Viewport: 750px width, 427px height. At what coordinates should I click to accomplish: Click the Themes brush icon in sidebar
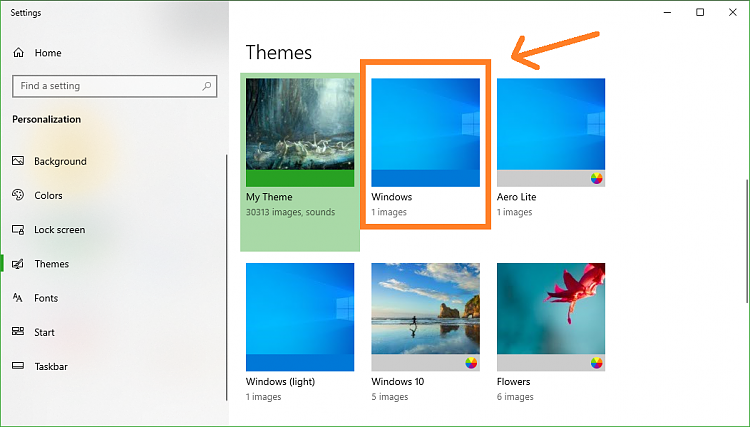point(18,264)
